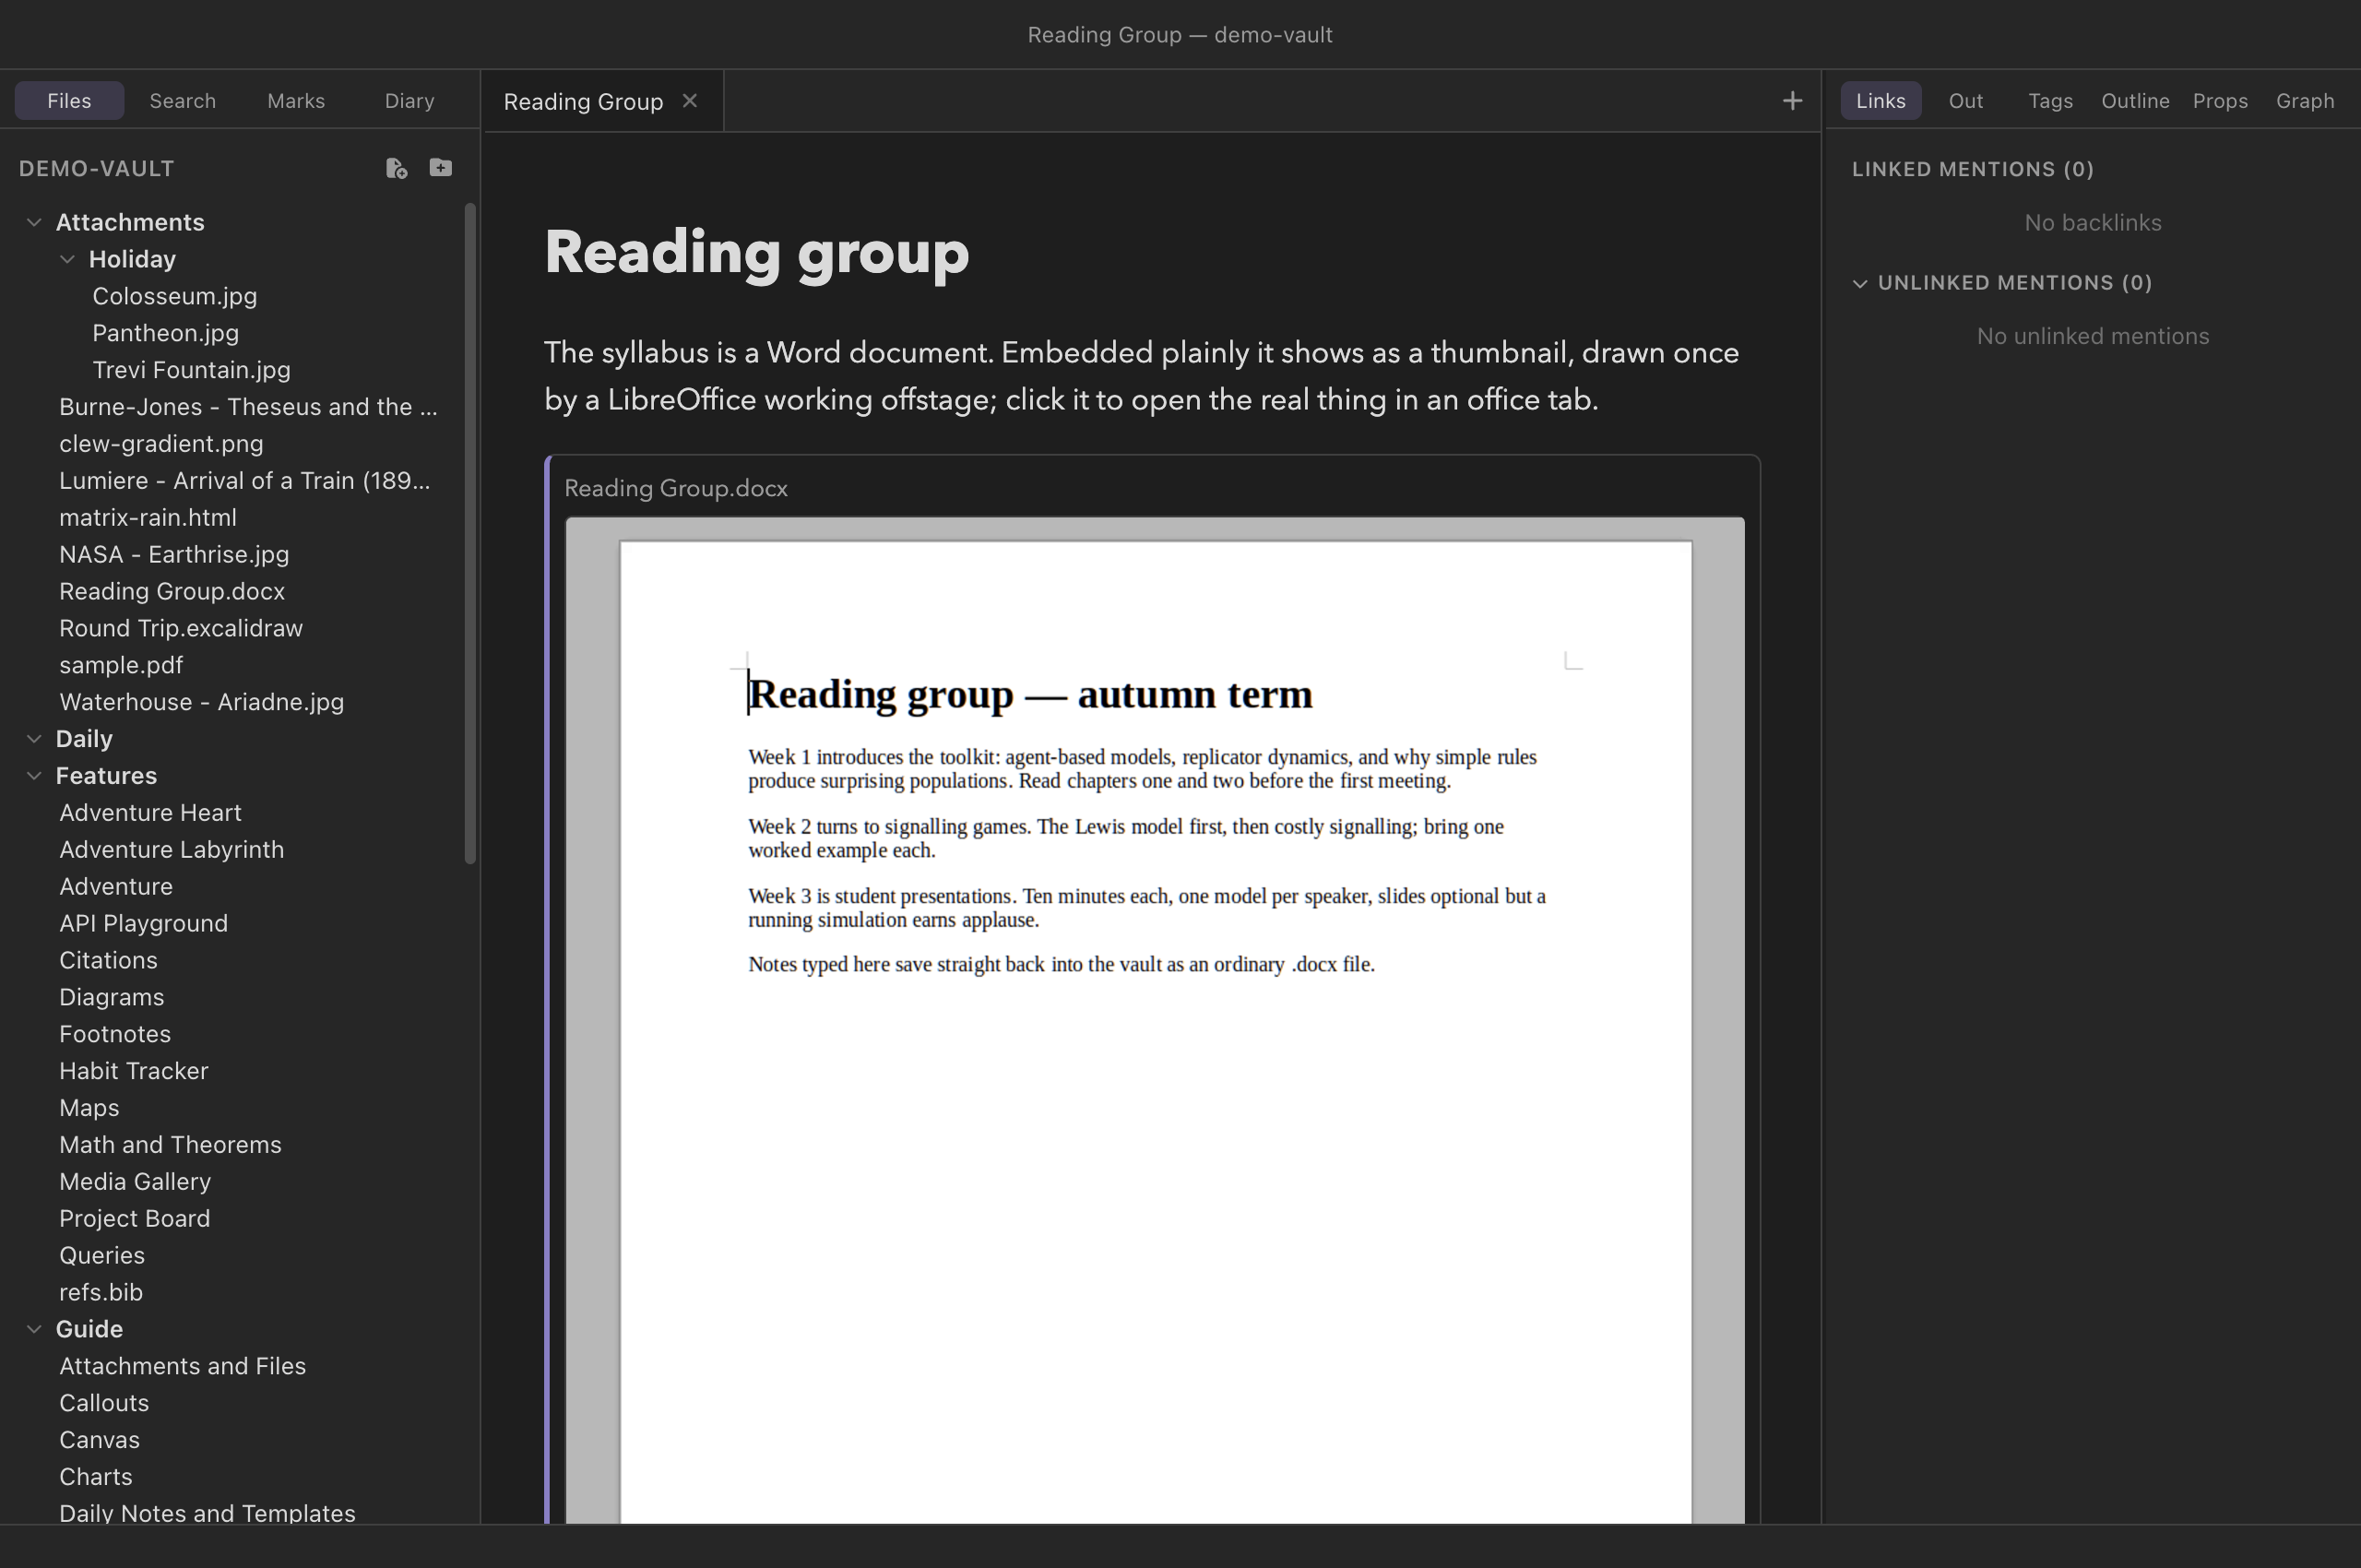The height and width of the screenshot is (1568, 2361).
Task: Open the Adventure Labyrinth note
Action: click(x=171, y=850)
